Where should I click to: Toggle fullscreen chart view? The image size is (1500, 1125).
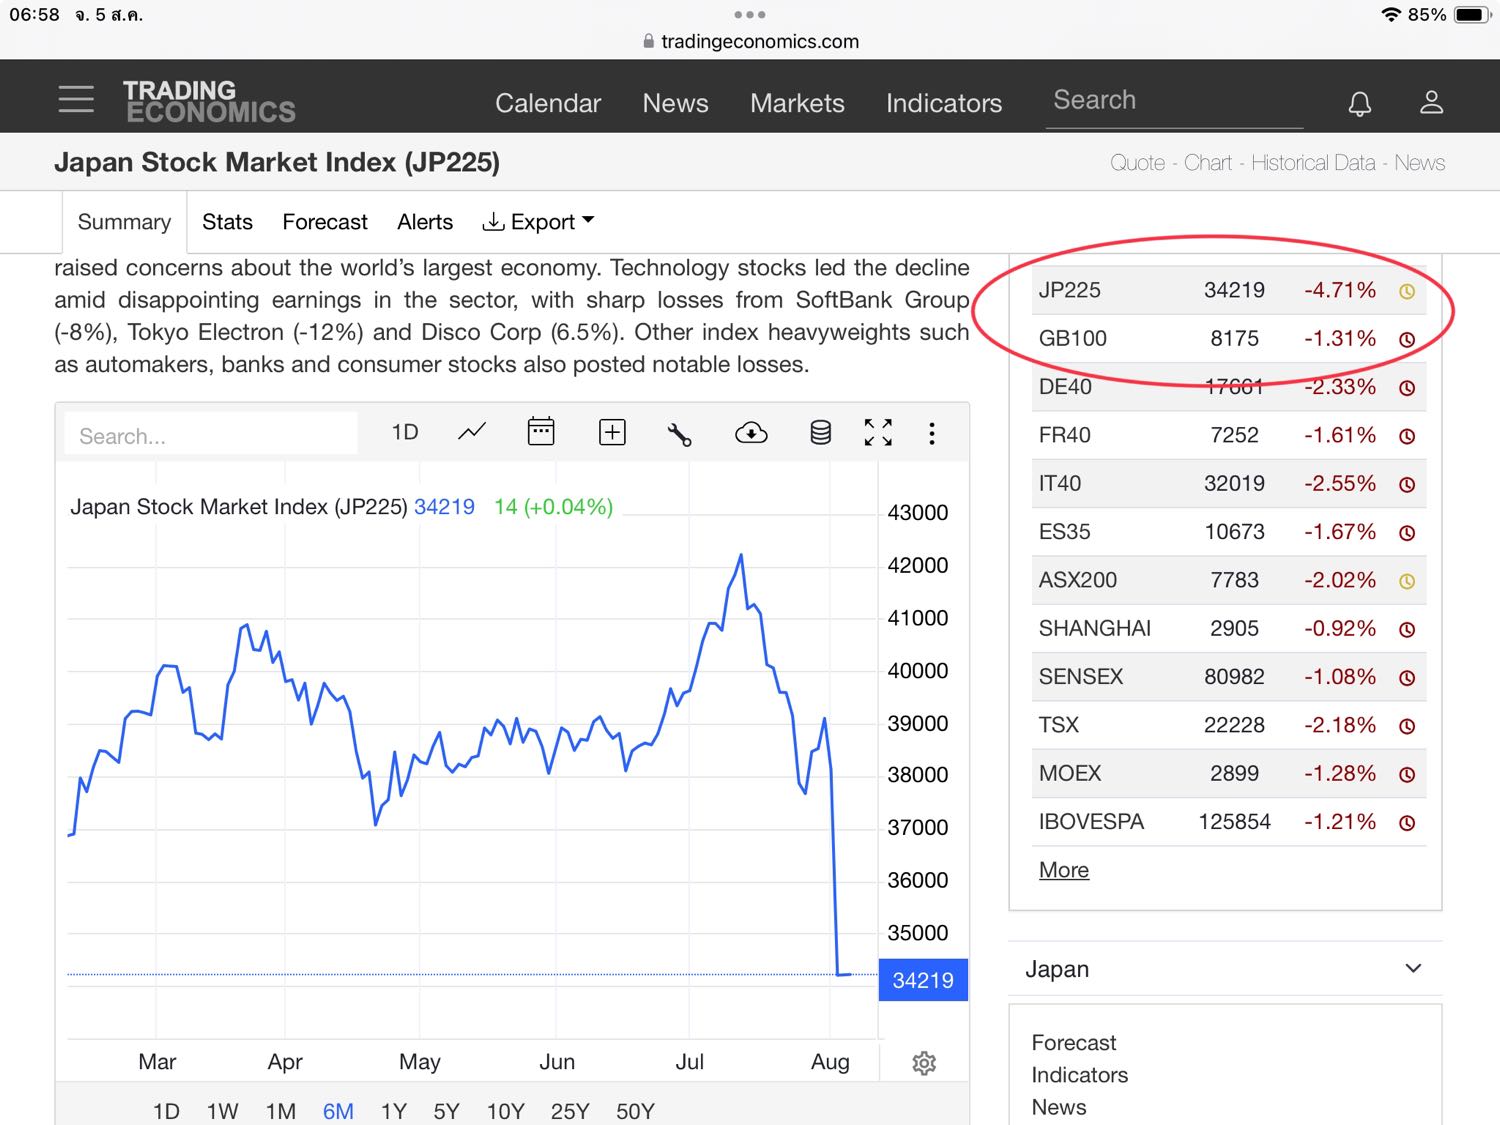pyautogui.click(x=878, y=432)
